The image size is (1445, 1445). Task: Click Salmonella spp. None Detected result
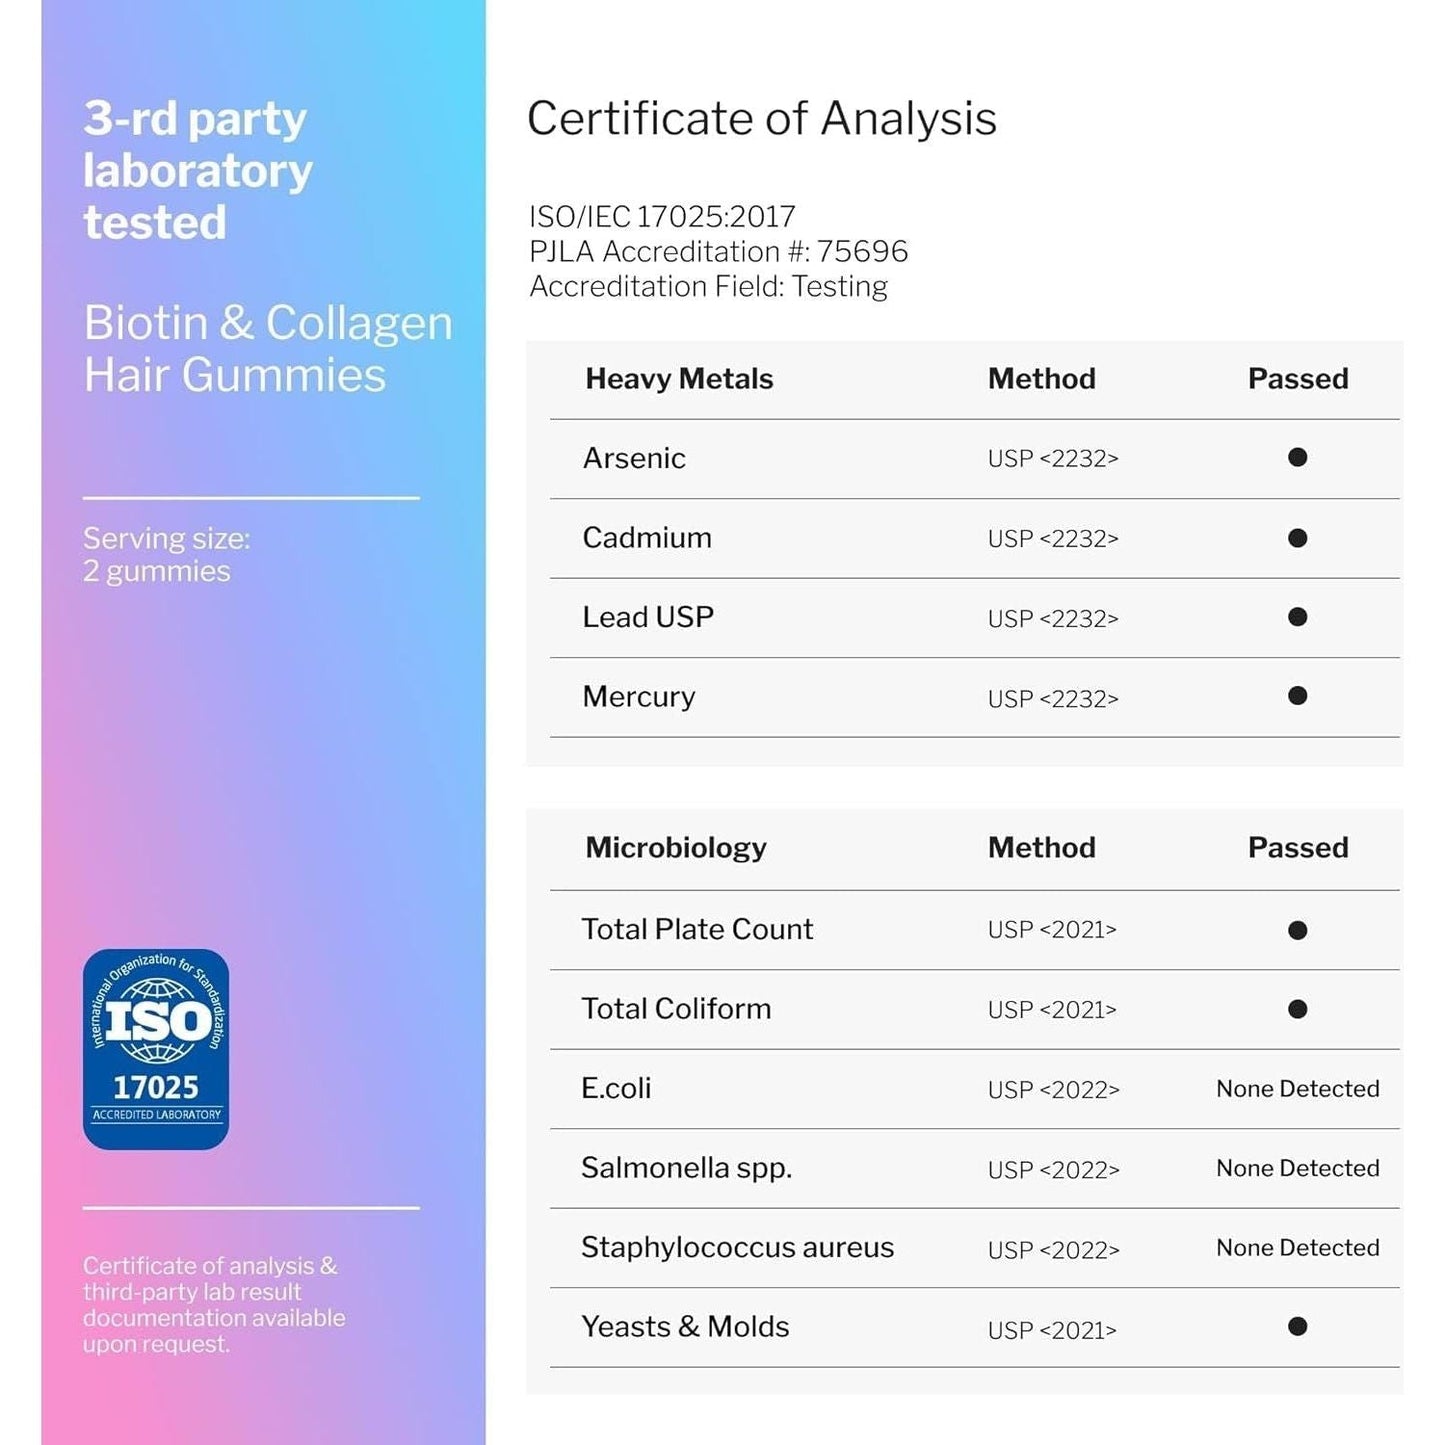[1298, 1168]
